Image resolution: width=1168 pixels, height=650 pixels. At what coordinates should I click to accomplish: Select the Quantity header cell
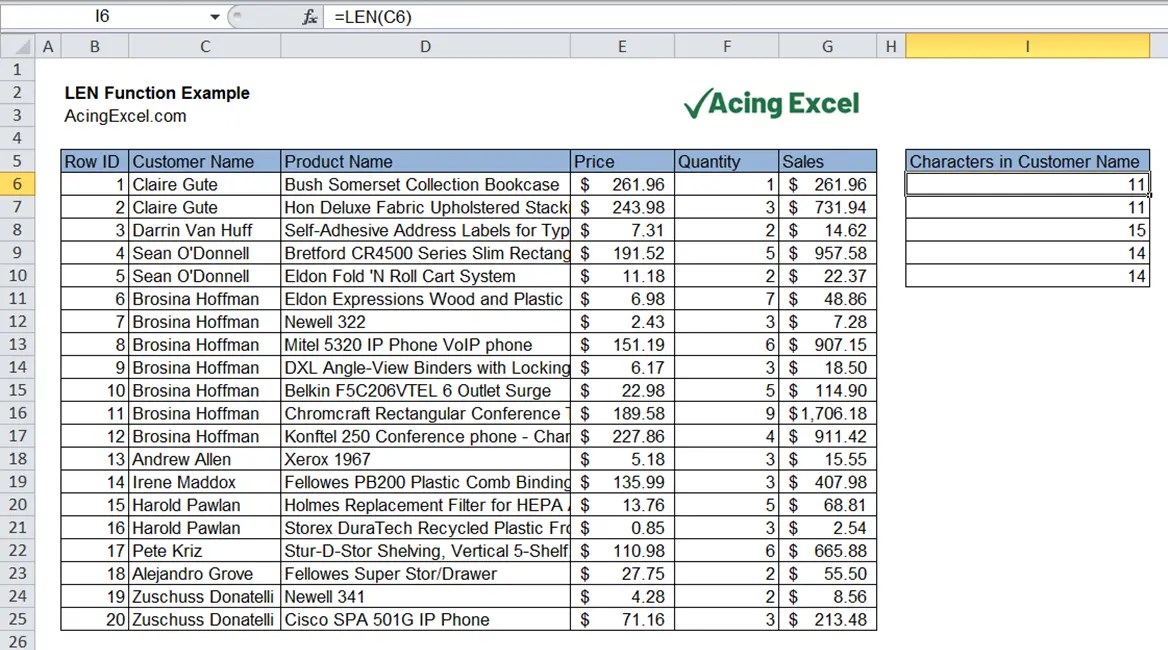click(727, 161)
